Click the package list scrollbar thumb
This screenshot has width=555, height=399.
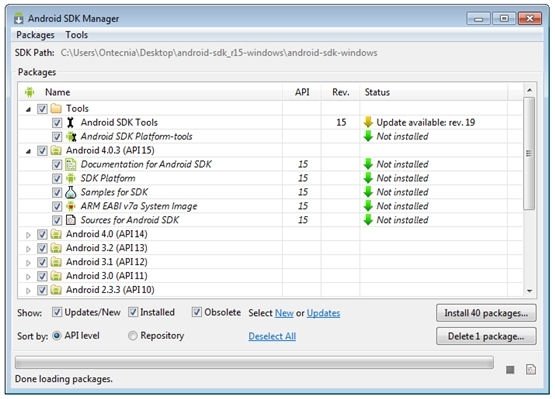[x=529, y=153]
